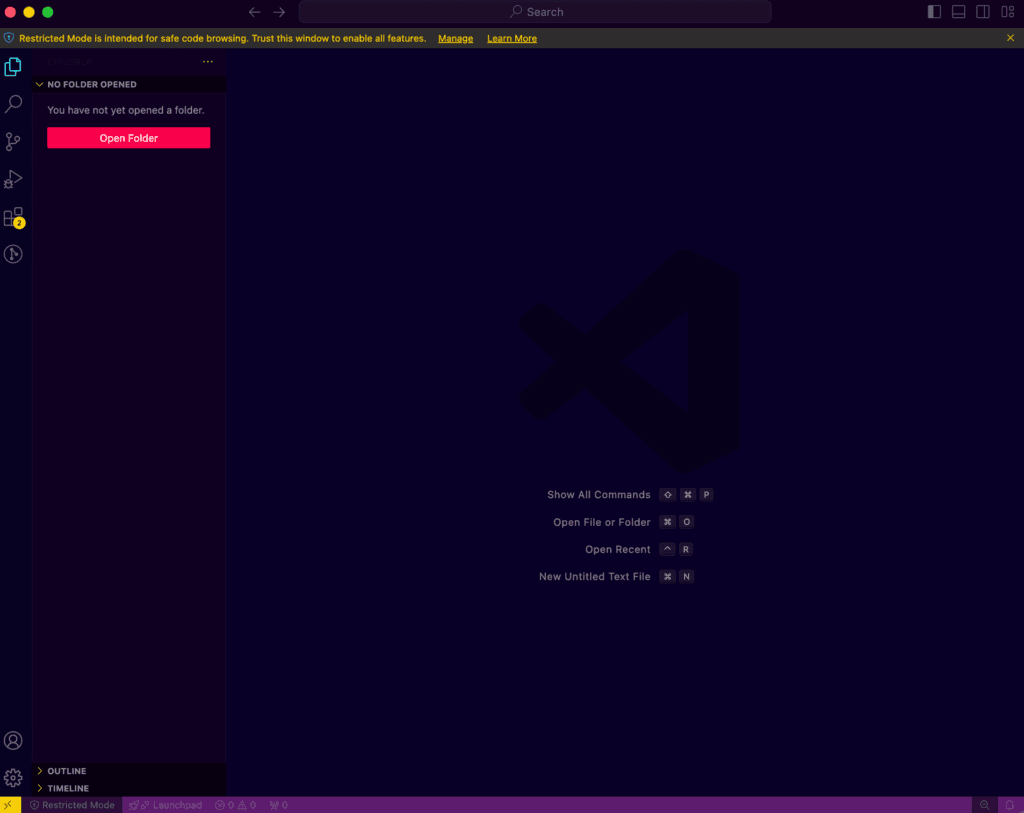The height and width of the screenshot is (813, 1024).
Task: Expand the OUTLINE section
Action: pyautogui.click(x=129, y=771)
